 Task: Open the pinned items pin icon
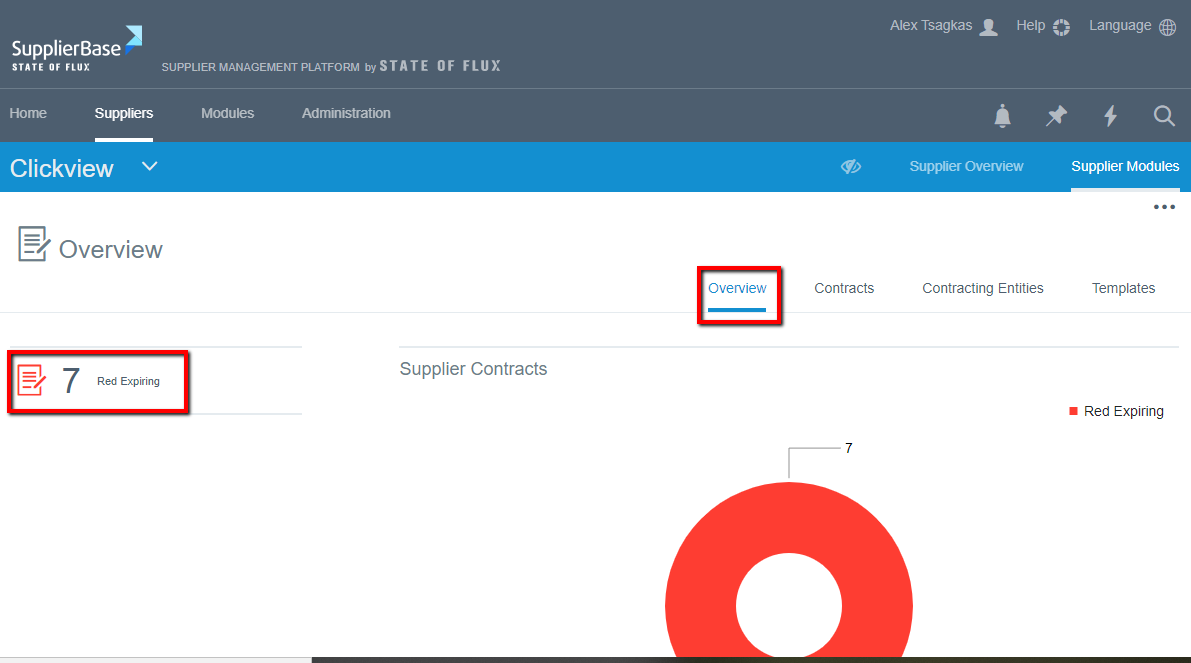click(x=1056, y=116)
